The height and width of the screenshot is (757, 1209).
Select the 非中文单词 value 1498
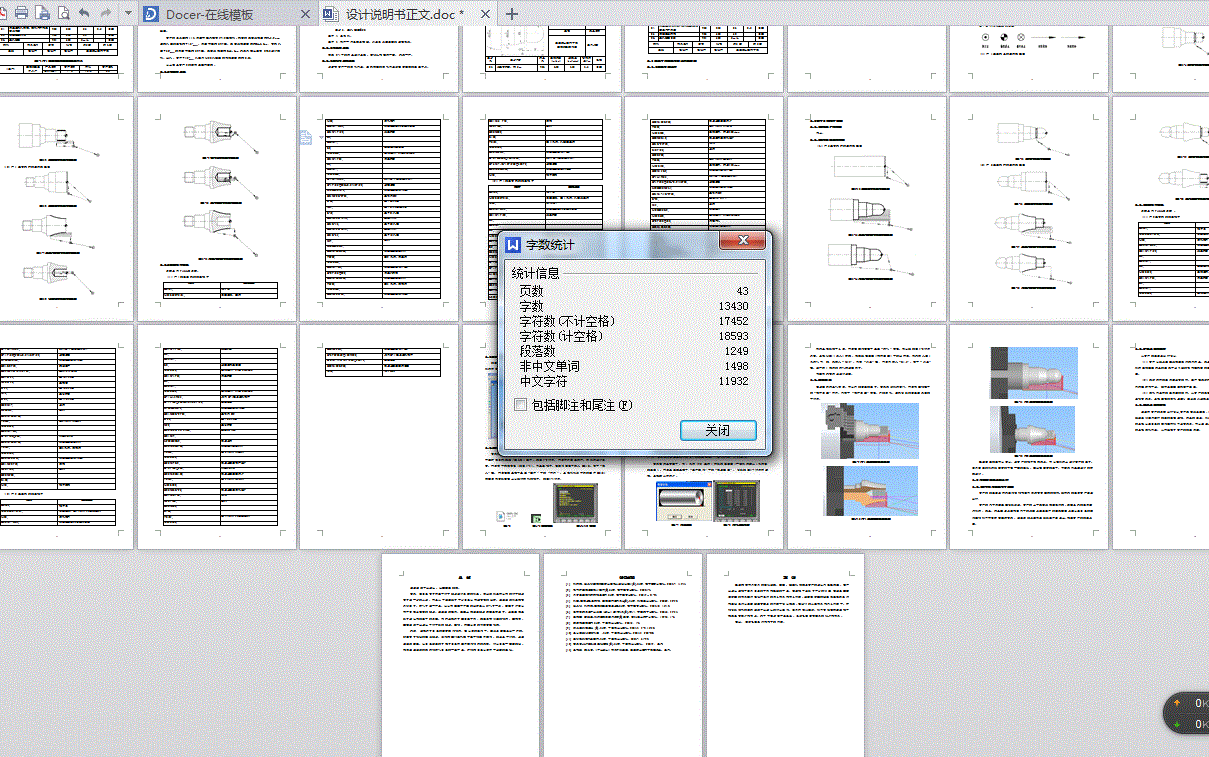[x=736, y=366]
